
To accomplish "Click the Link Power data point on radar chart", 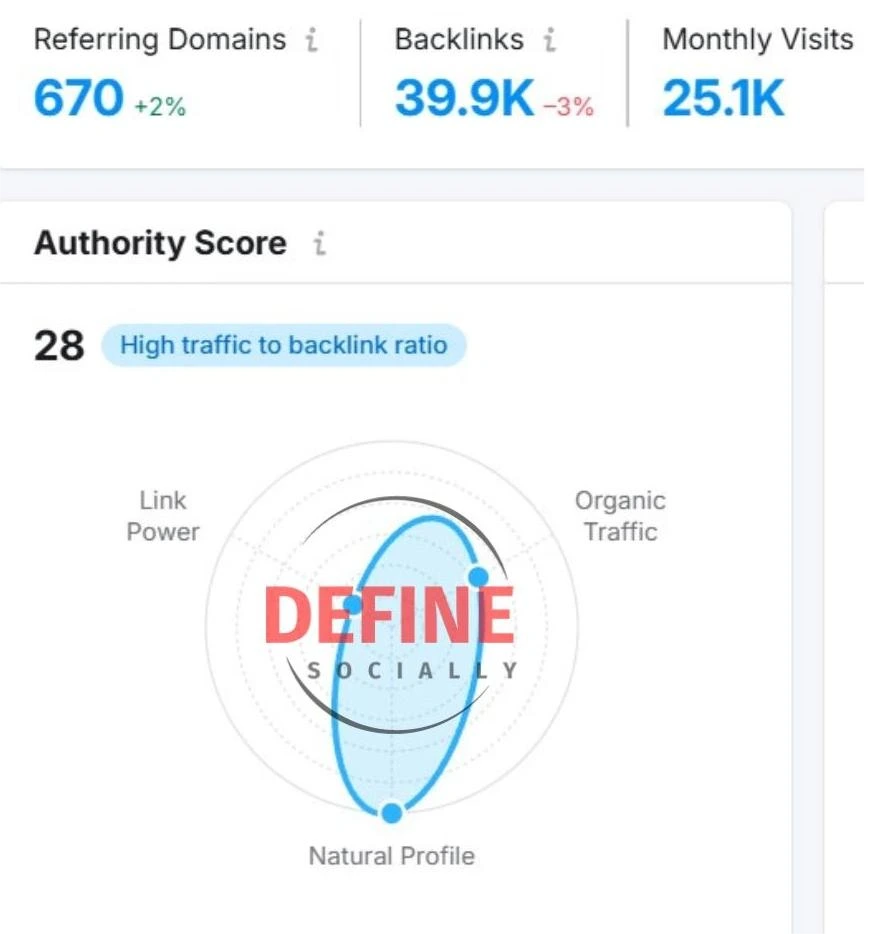I will (x=352, y=604).
